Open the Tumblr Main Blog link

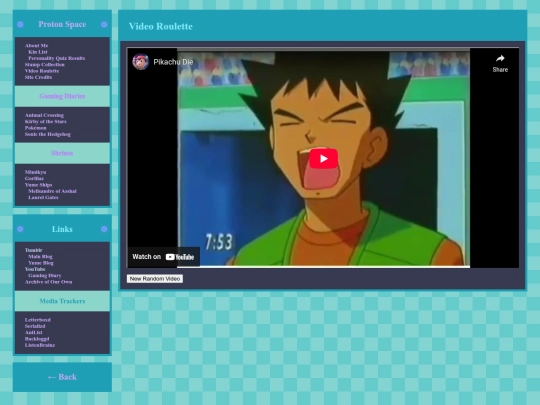(x=40, y=257)
